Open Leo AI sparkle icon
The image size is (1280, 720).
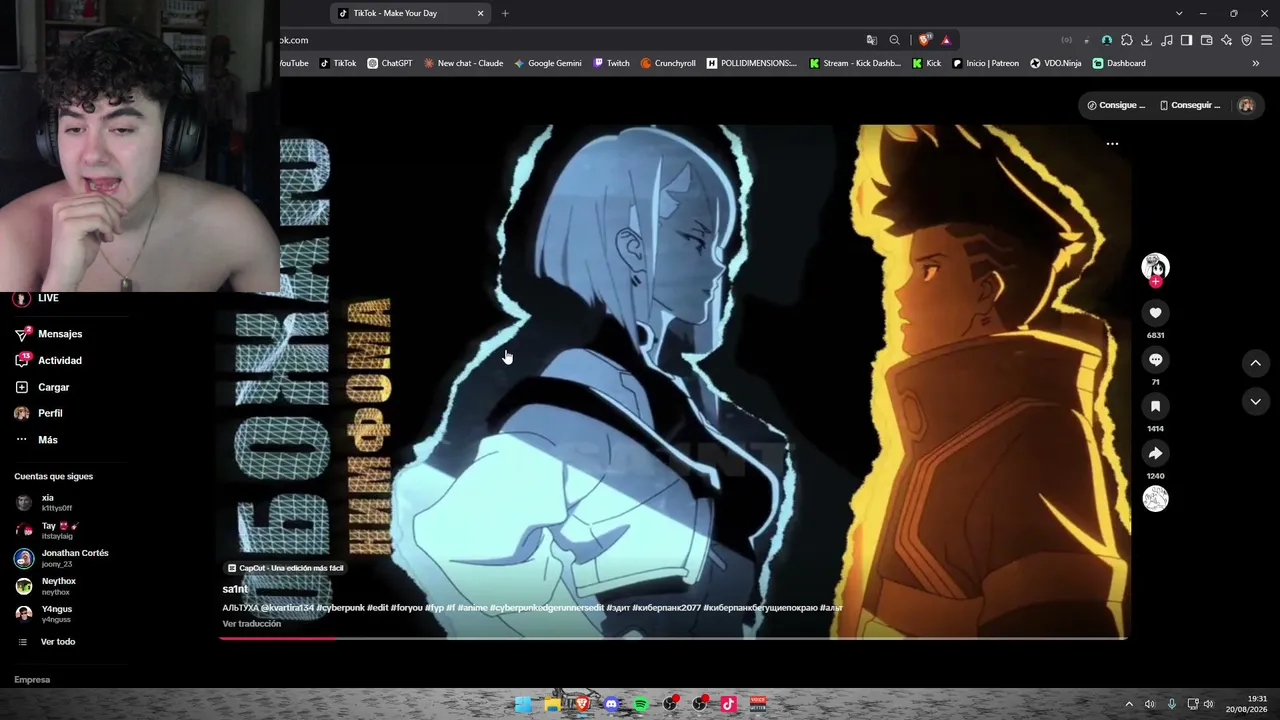(x=1227, y=40)
